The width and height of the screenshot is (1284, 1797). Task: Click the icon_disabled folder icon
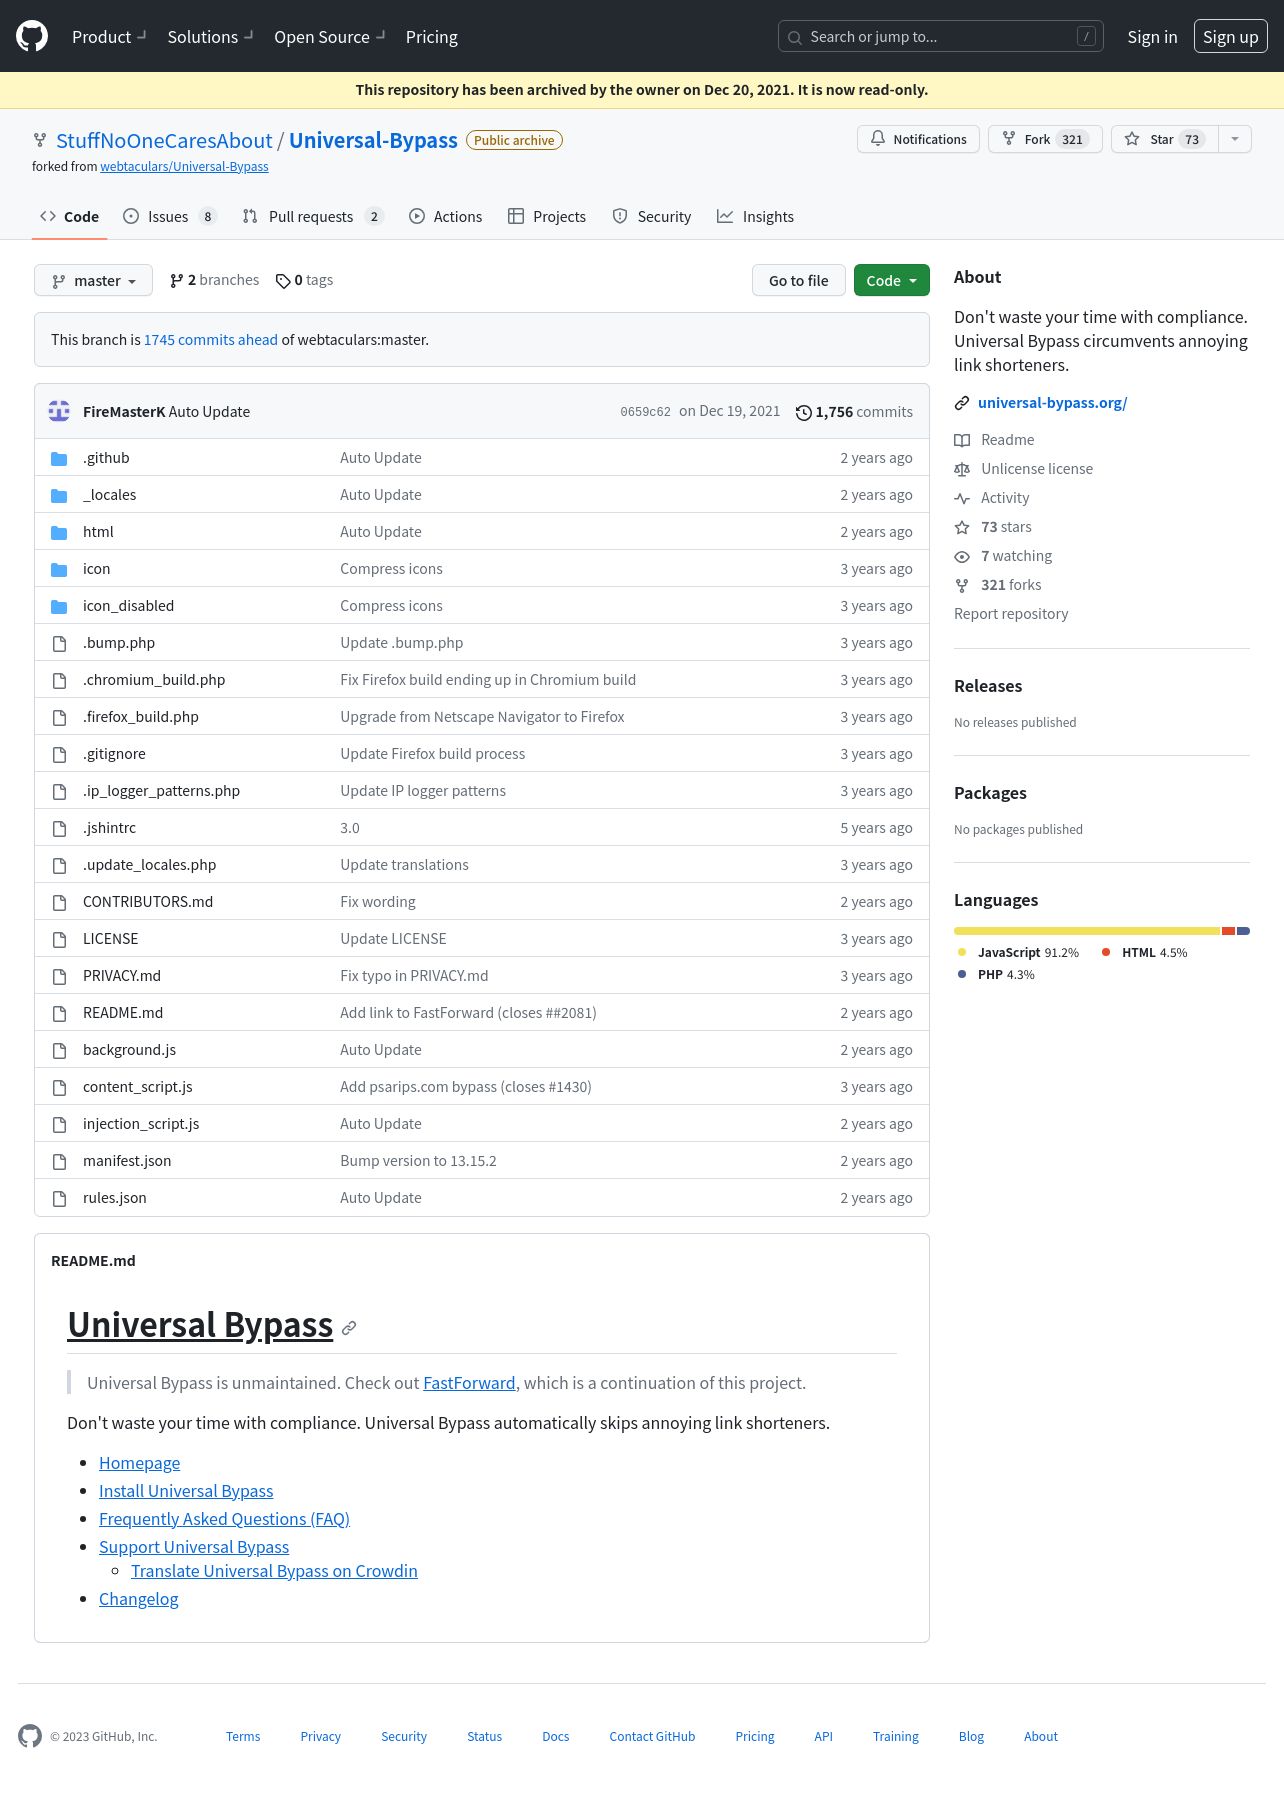pos(59,606)
